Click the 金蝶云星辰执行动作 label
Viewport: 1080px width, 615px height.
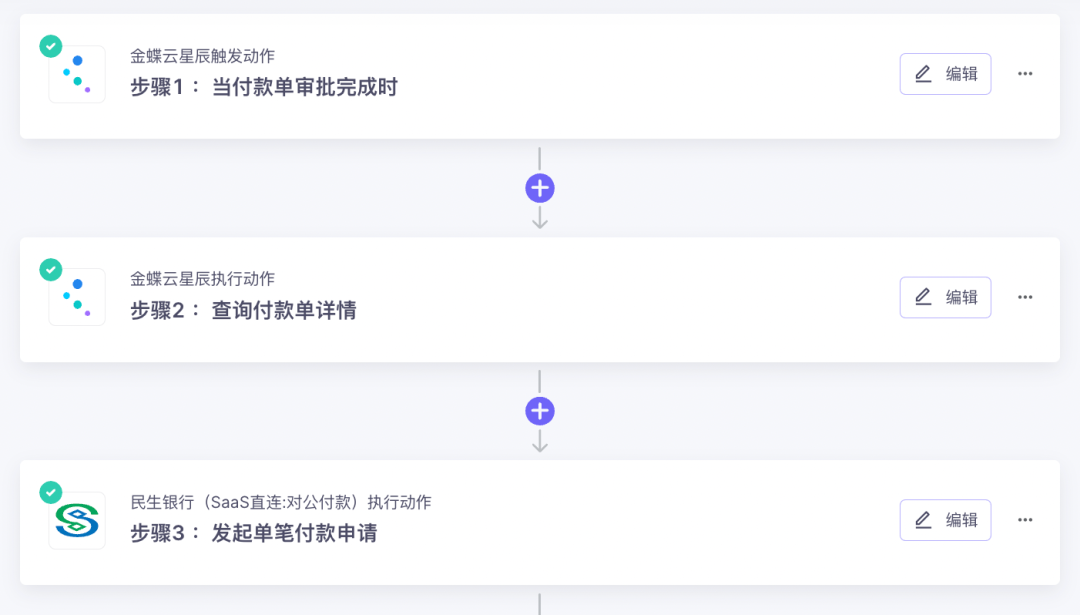click(202, 279)
